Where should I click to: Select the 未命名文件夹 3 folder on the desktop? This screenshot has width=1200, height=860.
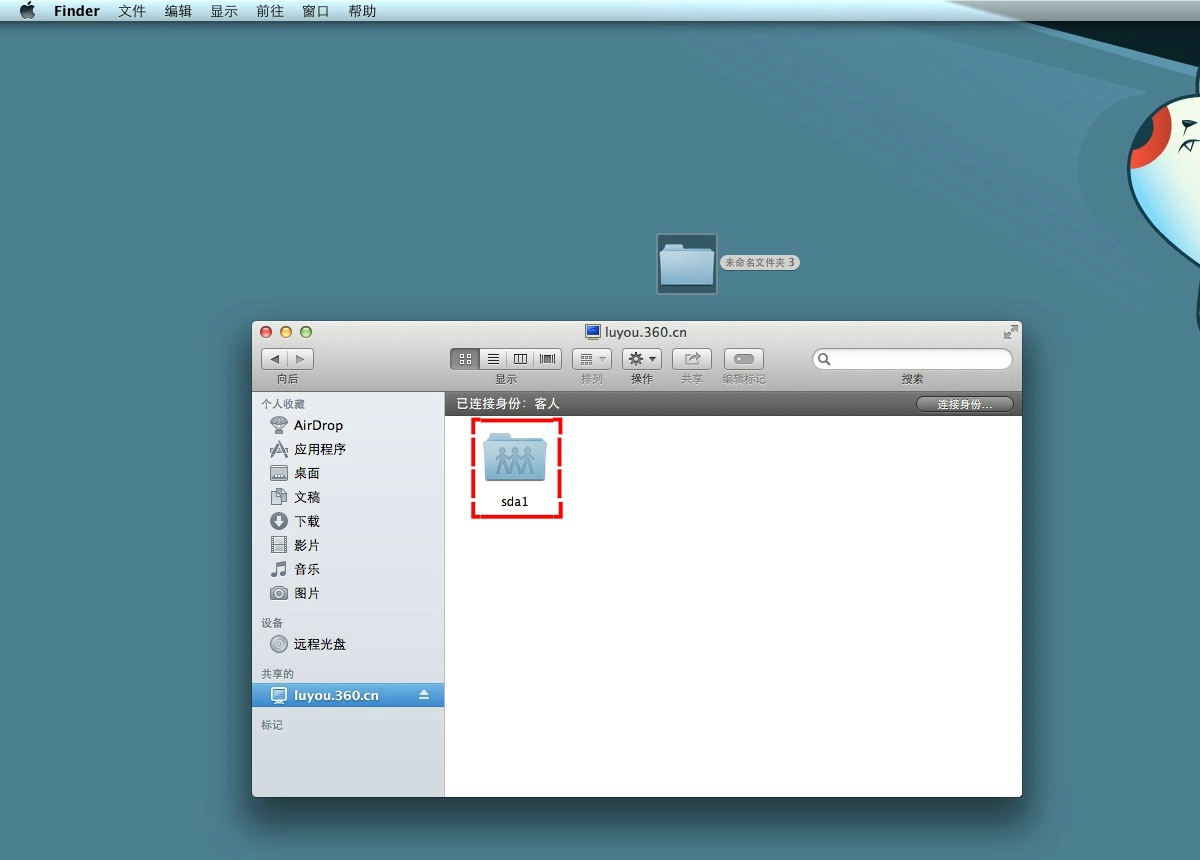pyautogui.click(x=687, y=264)
